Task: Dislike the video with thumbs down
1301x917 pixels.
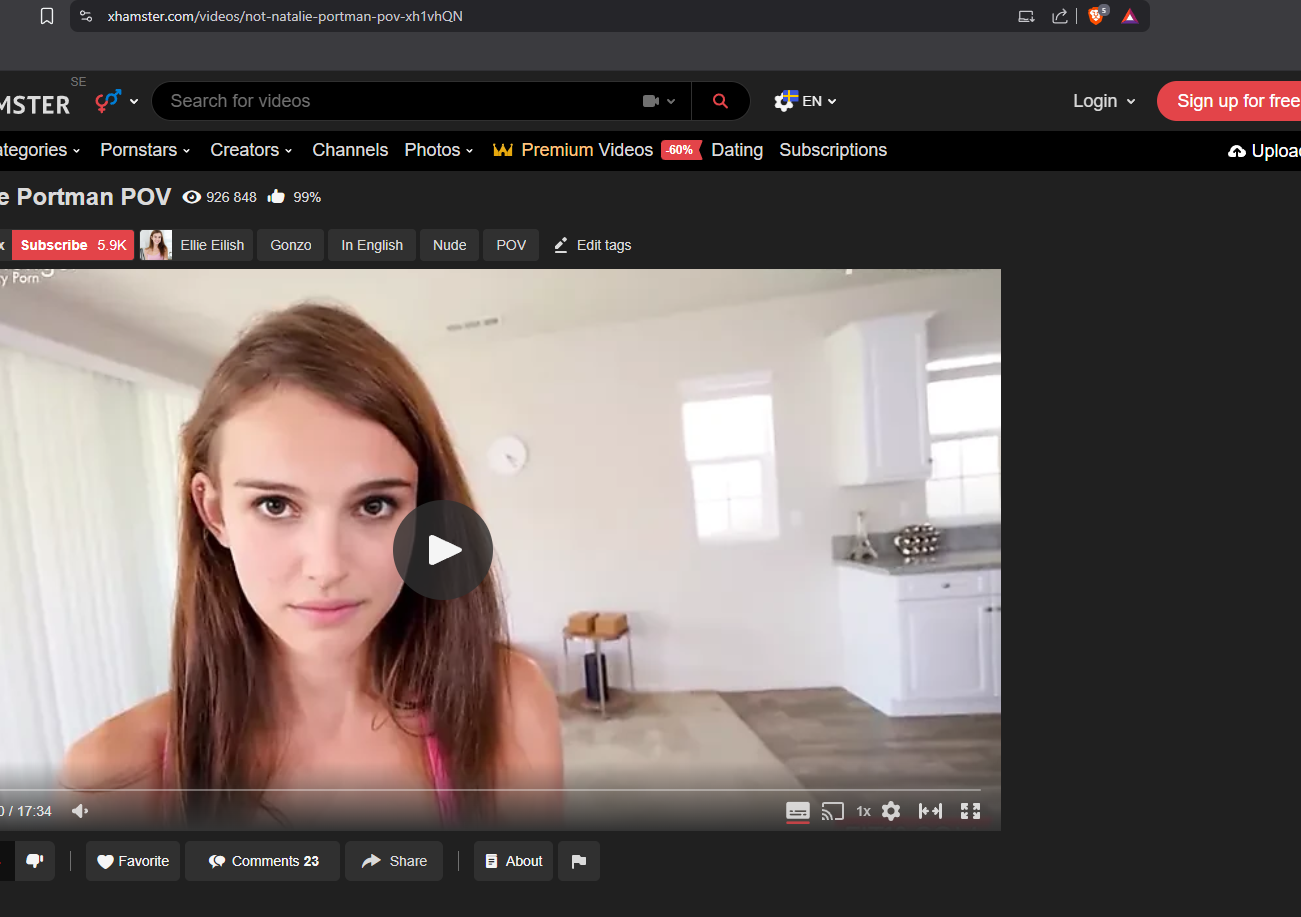Action: pos(34,861)
